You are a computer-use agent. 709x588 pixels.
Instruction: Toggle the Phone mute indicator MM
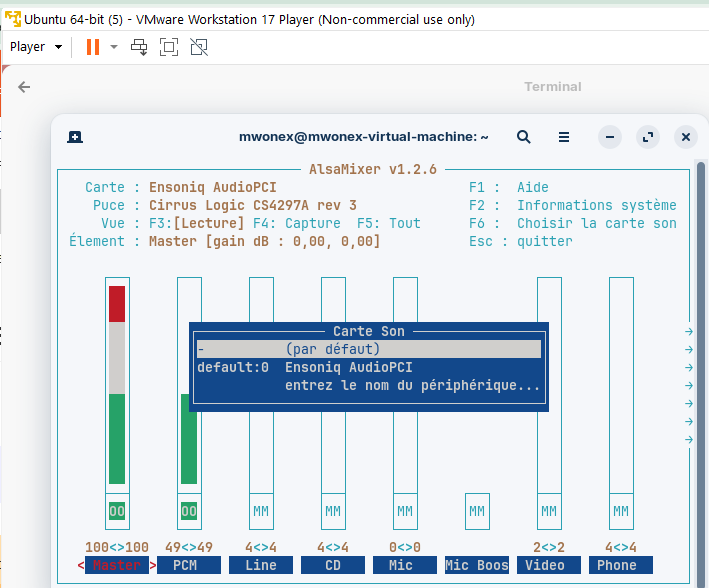[x=621, y=511]
